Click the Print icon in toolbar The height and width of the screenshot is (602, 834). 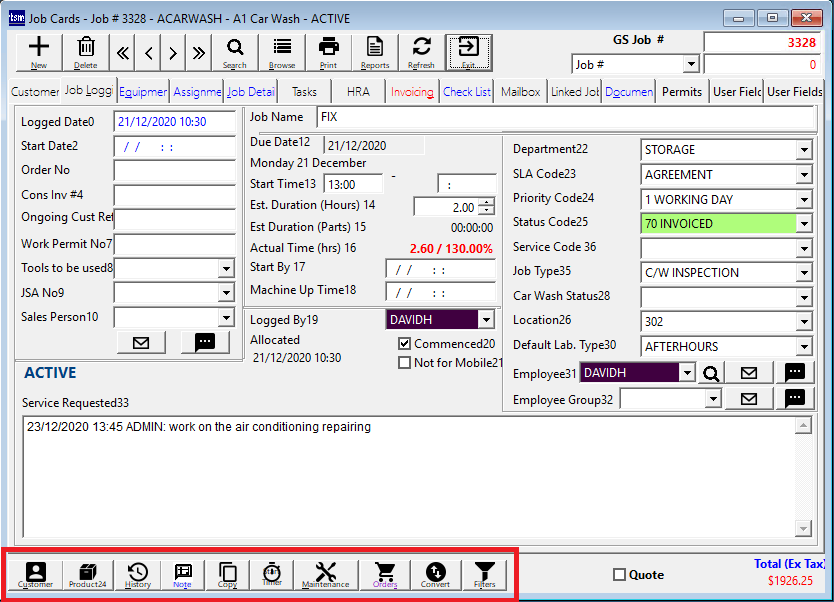click(328, 51)
